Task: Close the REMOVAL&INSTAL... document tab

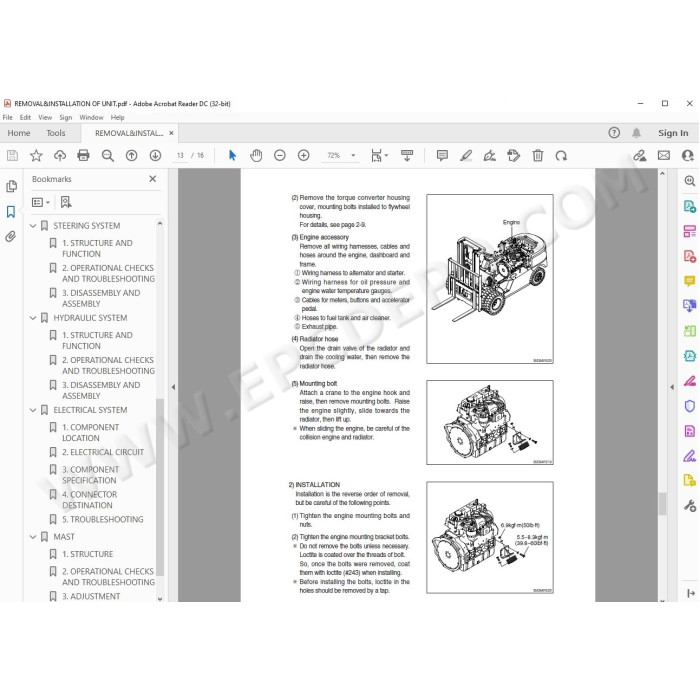Action: (x=171, y=133)
